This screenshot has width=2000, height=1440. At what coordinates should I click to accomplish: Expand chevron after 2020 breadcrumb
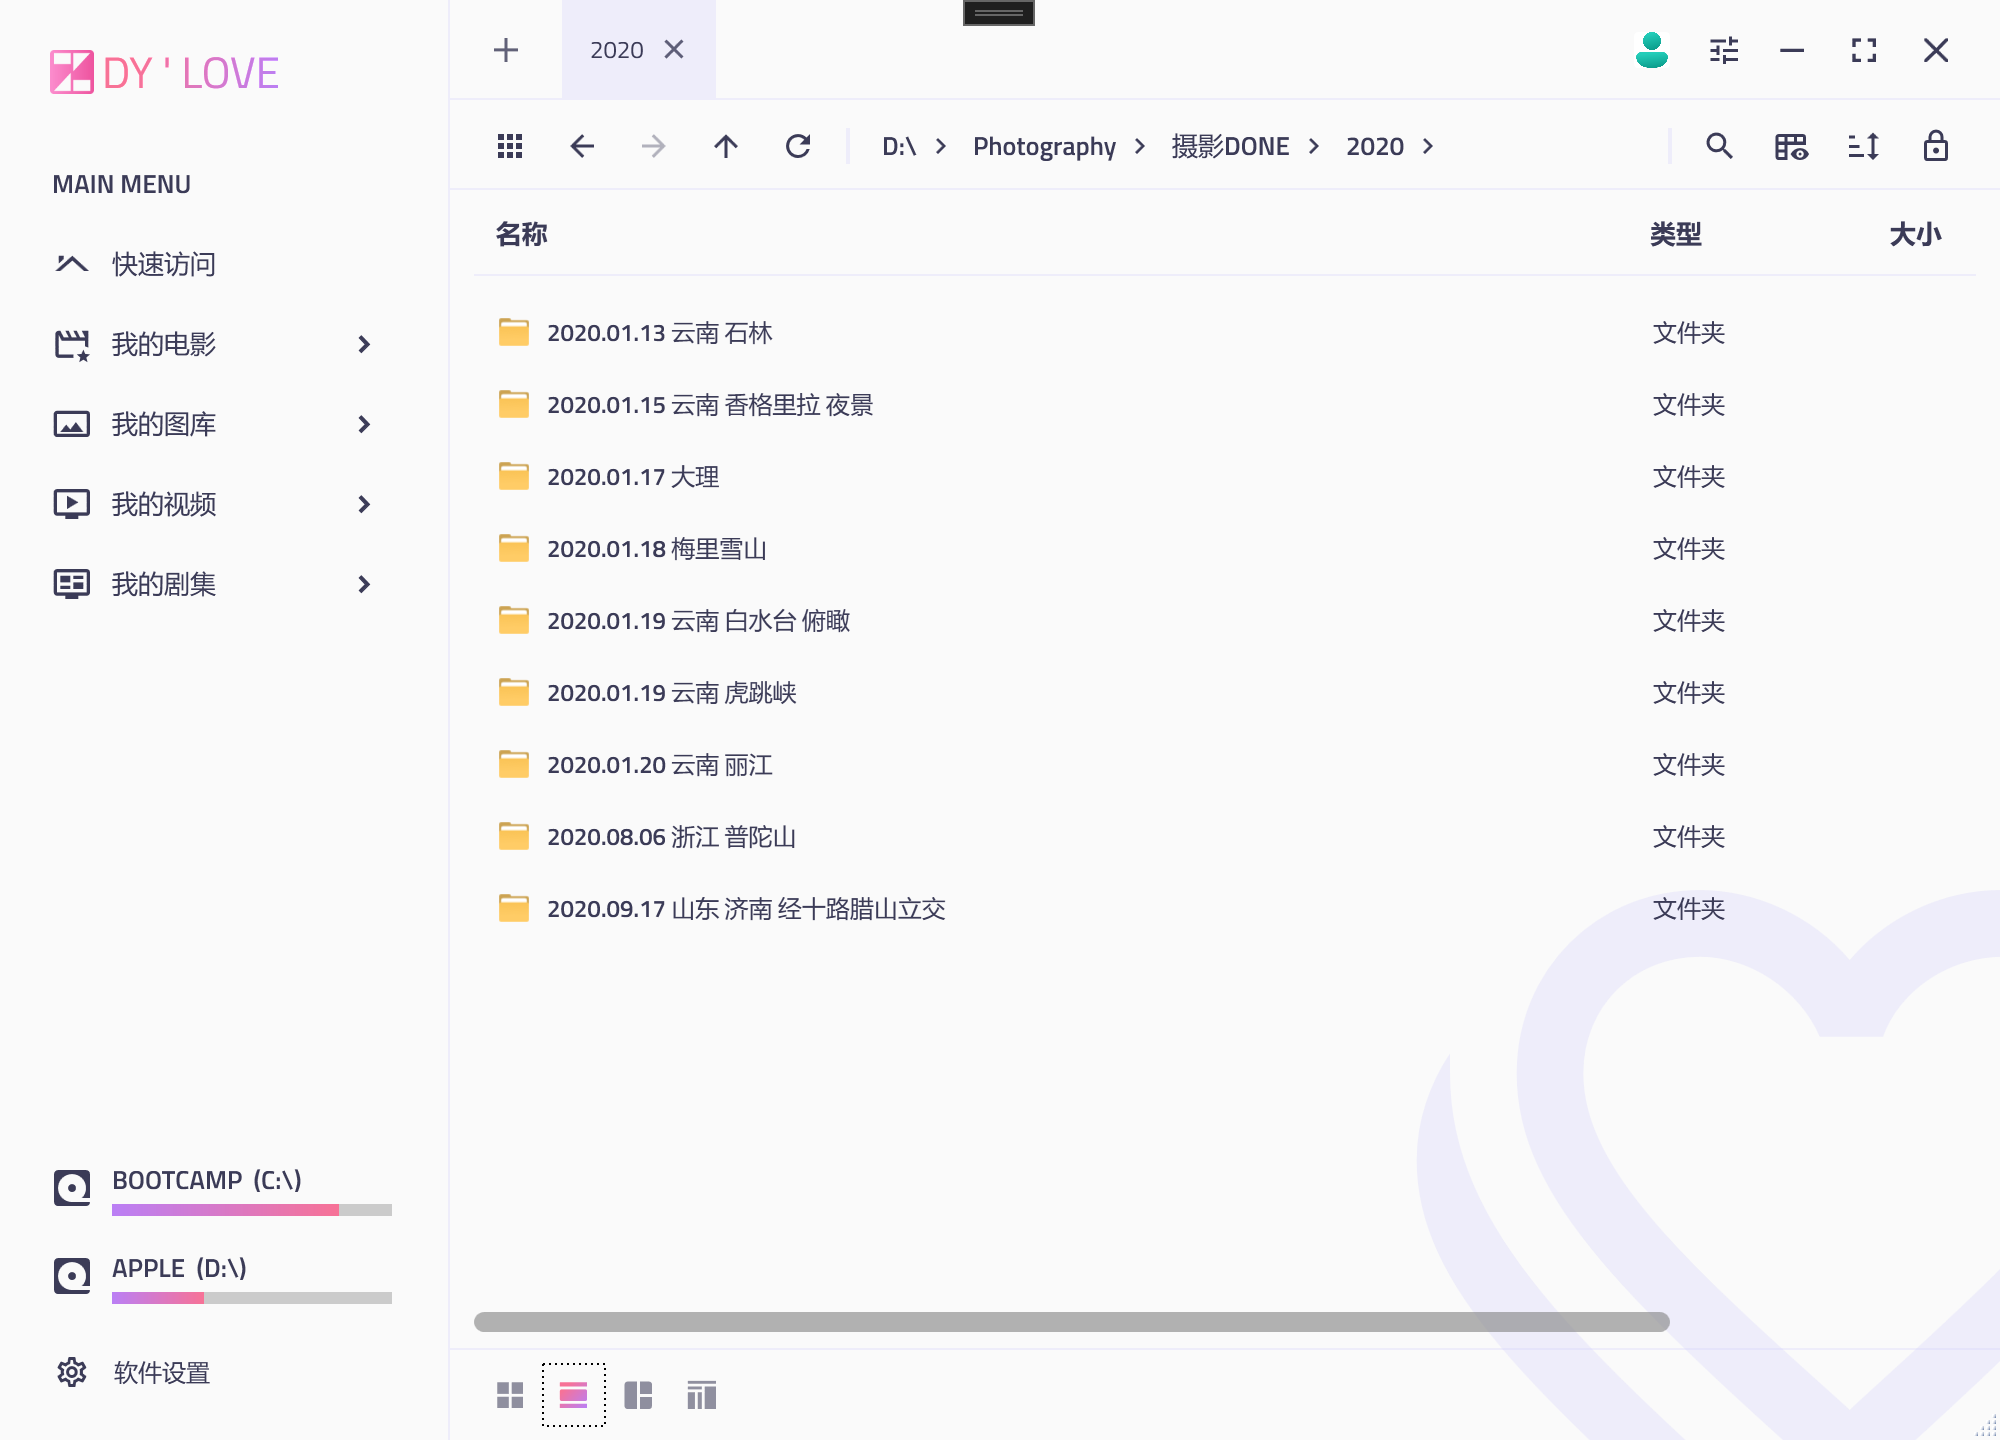[1428, 147]
